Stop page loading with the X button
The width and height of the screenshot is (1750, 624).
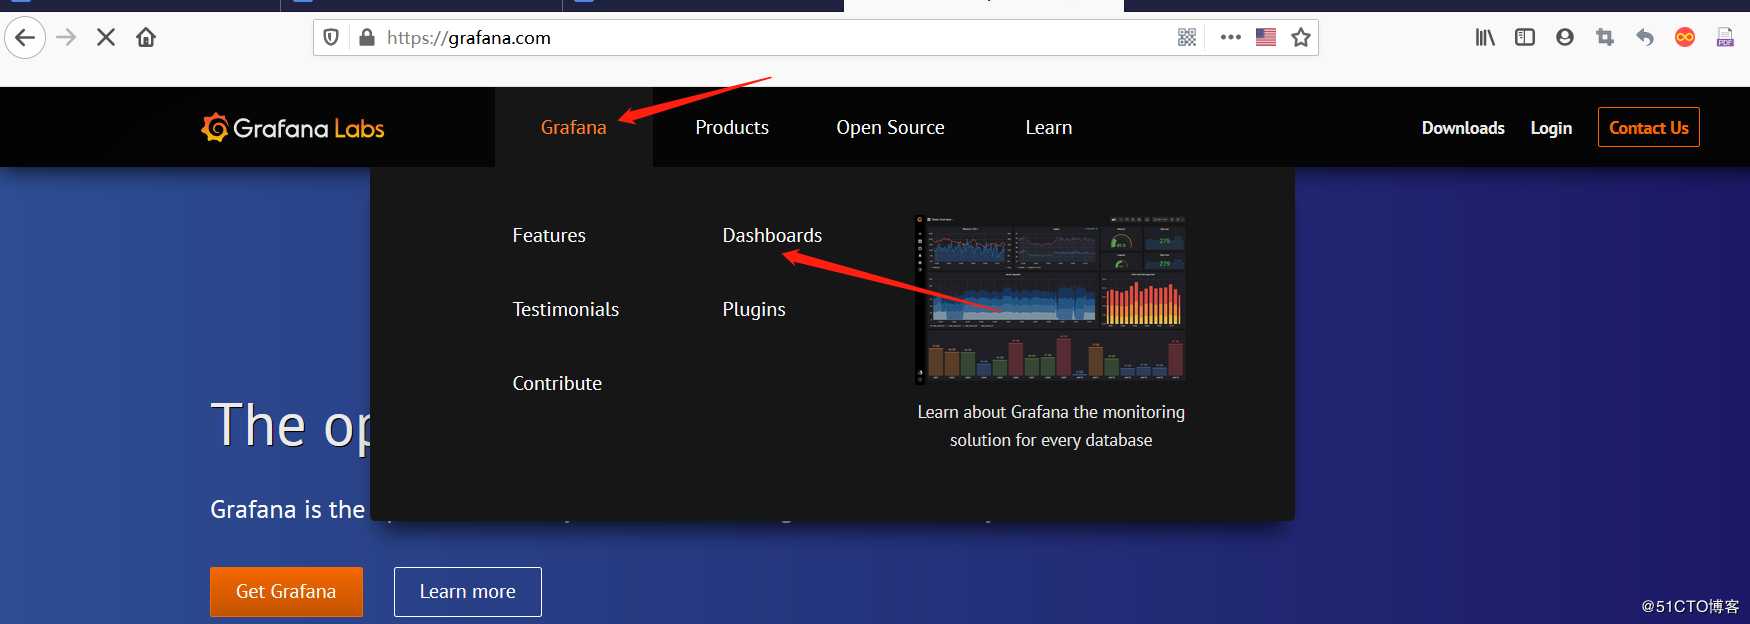pyautogui.click(x=106, y=38)
